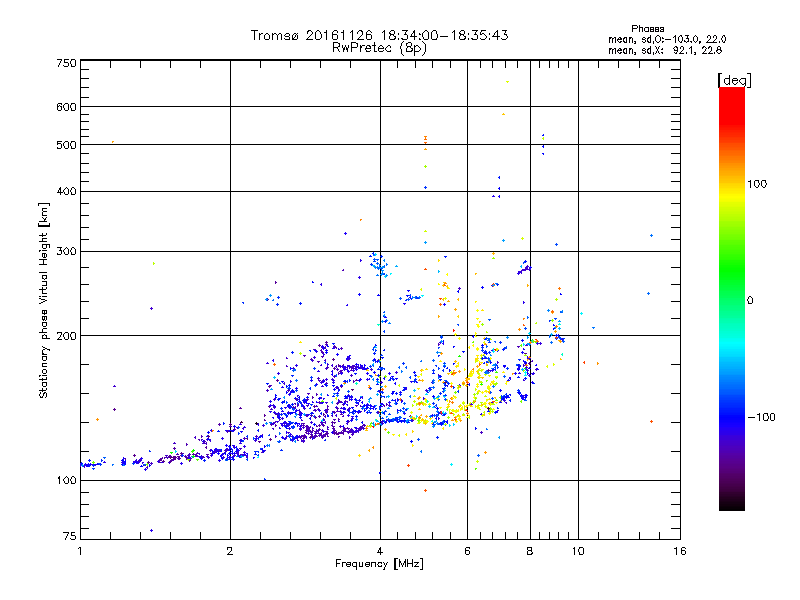
Task: Click the colorbar tick label '-100'
Action: (x=761, y=417)
